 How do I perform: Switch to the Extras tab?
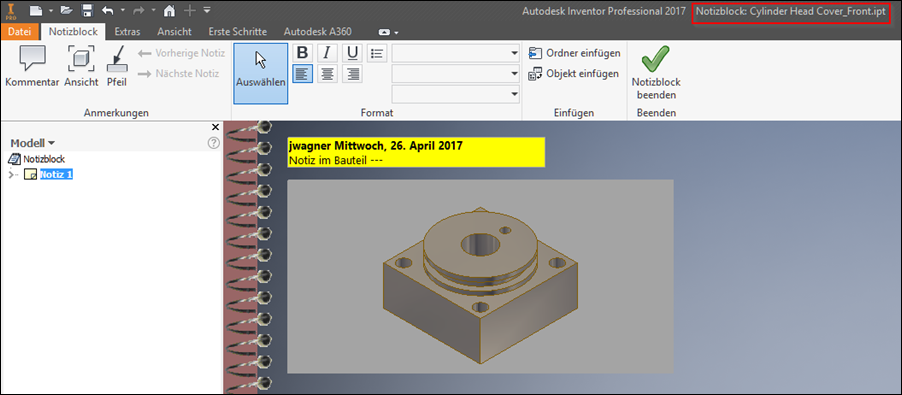pos(127,32)
